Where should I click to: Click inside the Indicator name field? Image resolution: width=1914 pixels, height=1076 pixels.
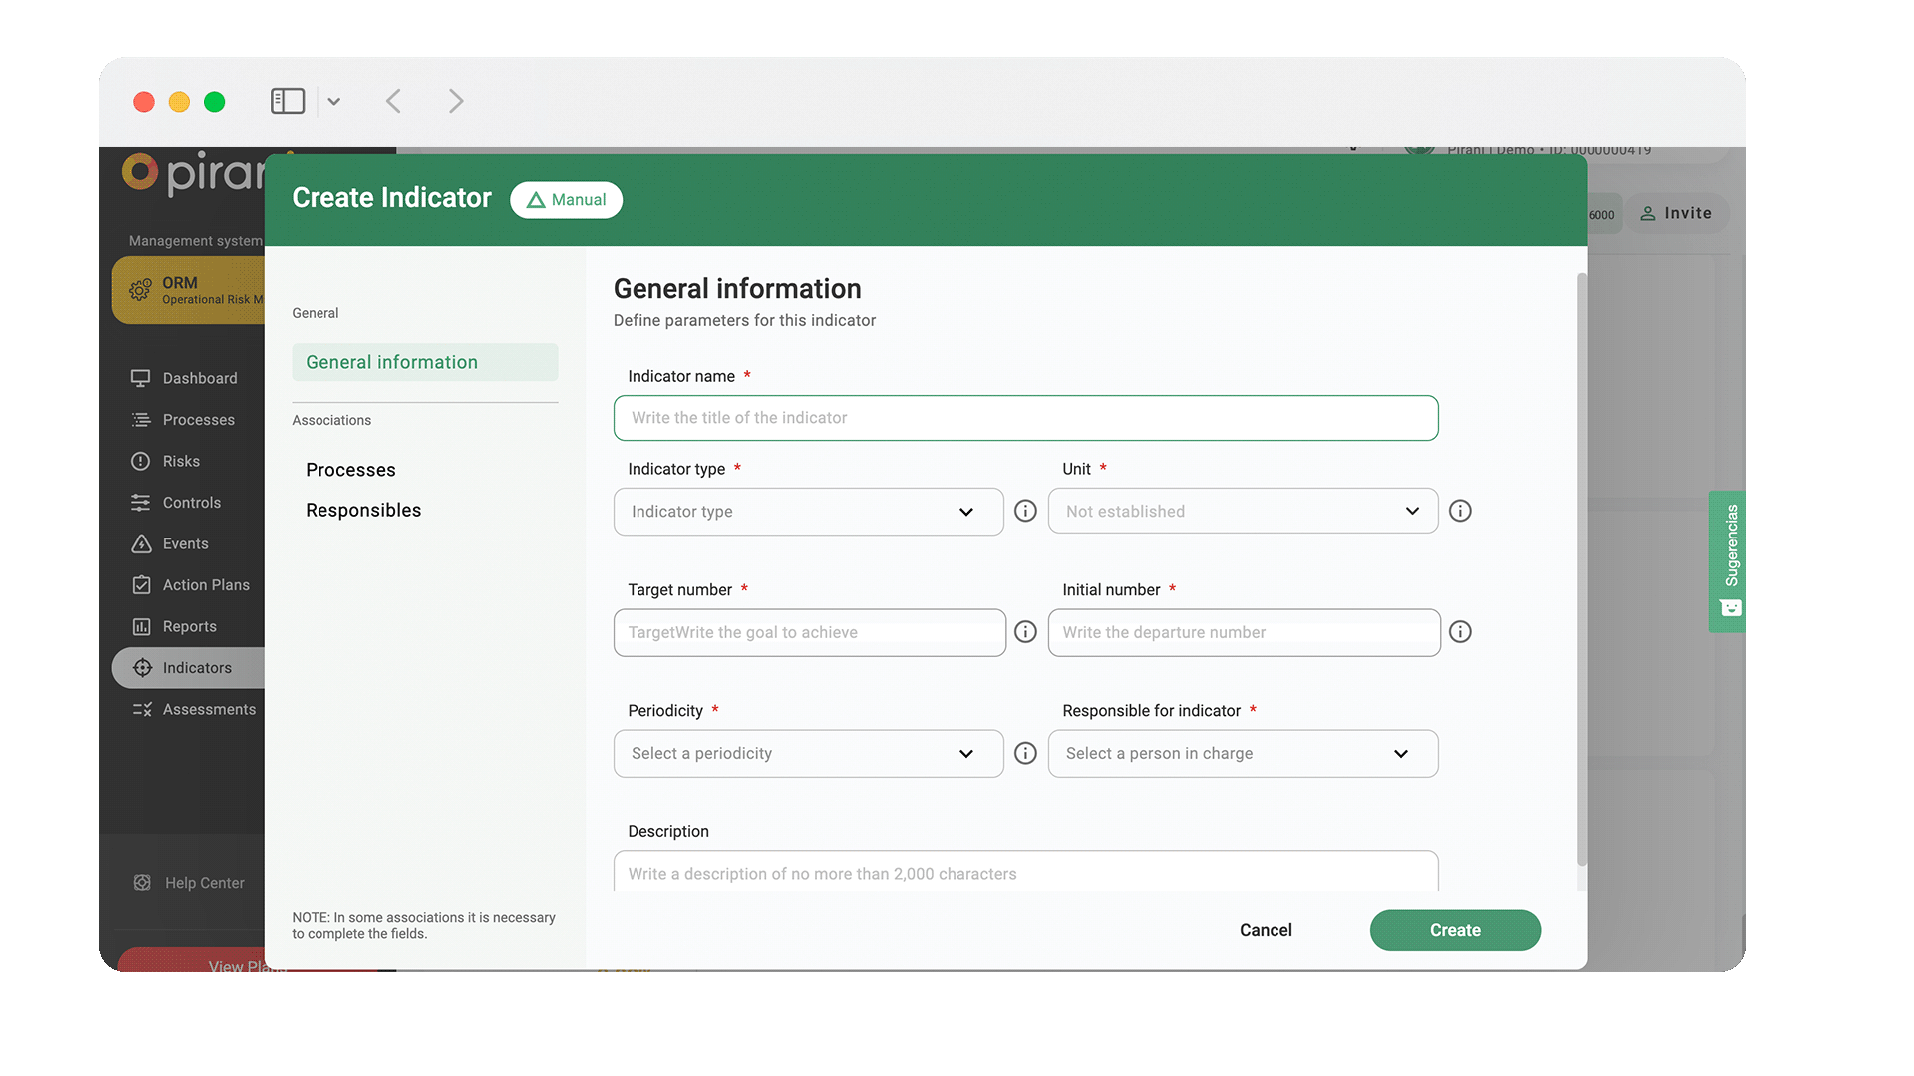tap(1025, 418)
